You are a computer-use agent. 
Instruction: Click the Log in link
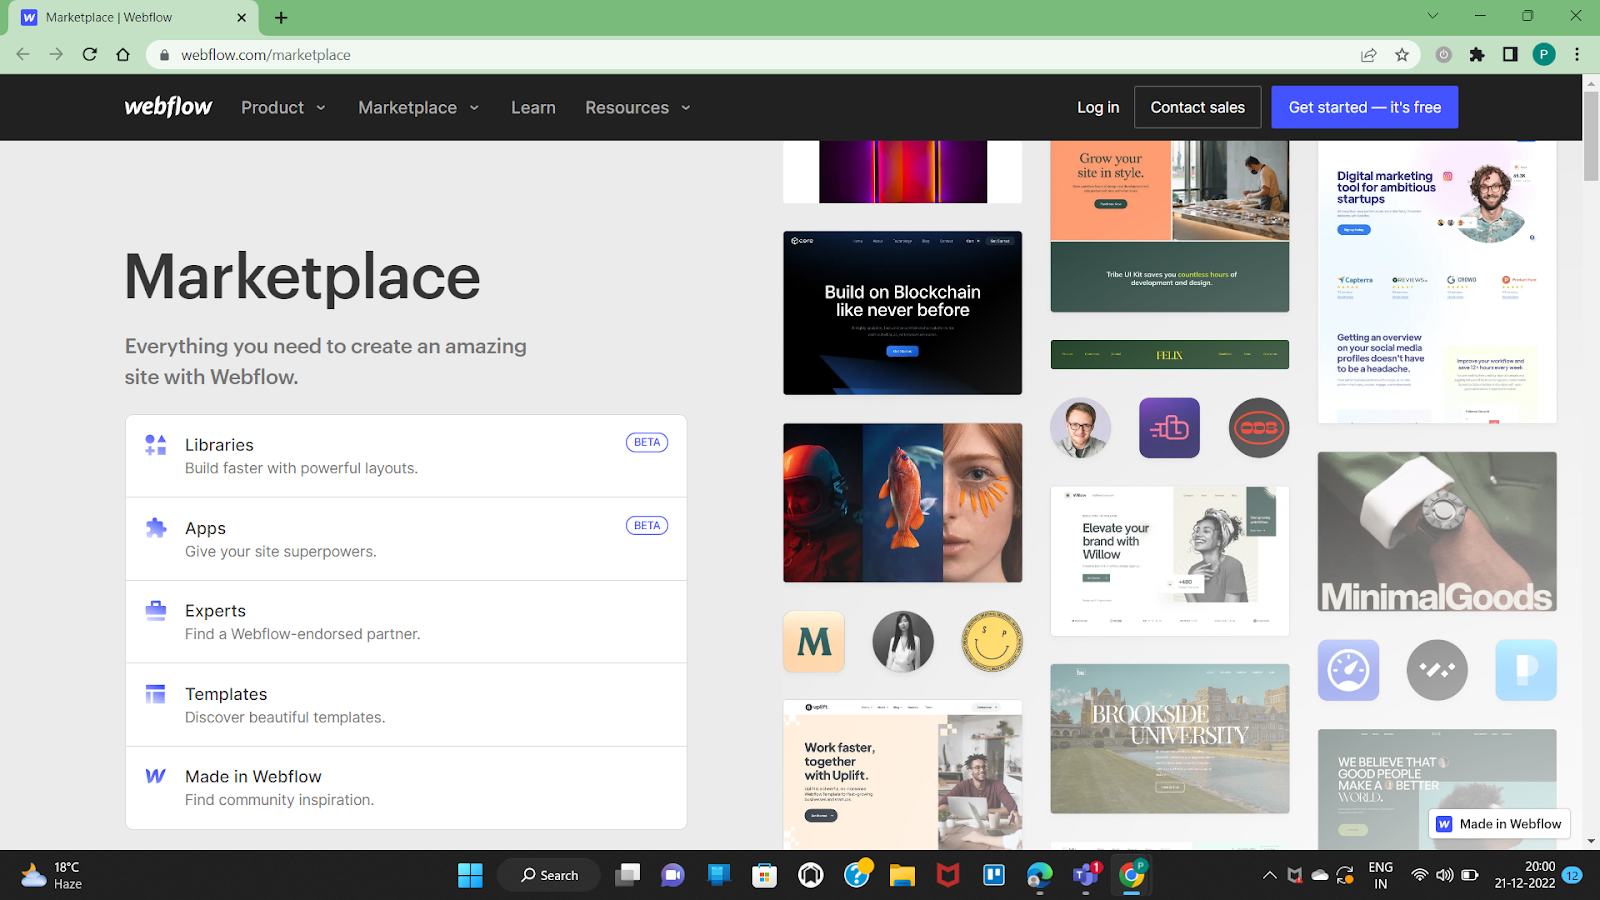point(1098,107)
